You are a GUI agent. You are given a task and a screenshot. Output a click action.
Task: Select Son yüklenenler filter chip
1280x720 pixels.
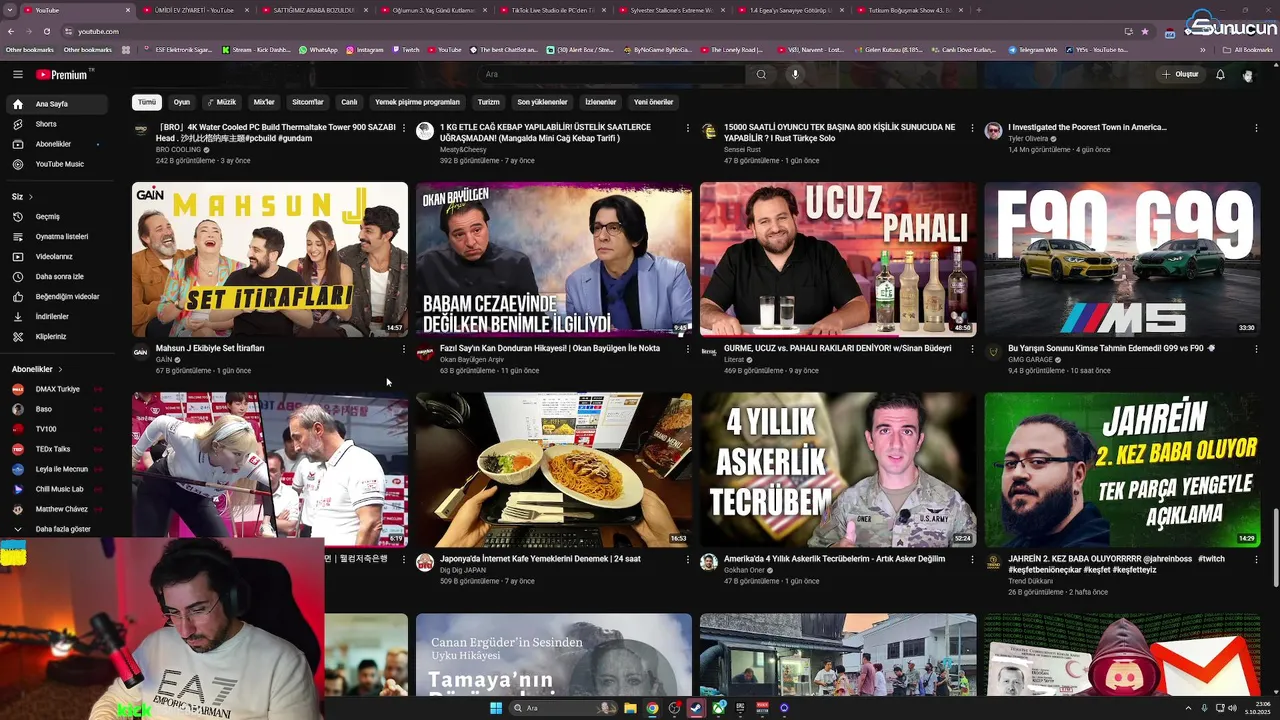[x=542, y=102]
